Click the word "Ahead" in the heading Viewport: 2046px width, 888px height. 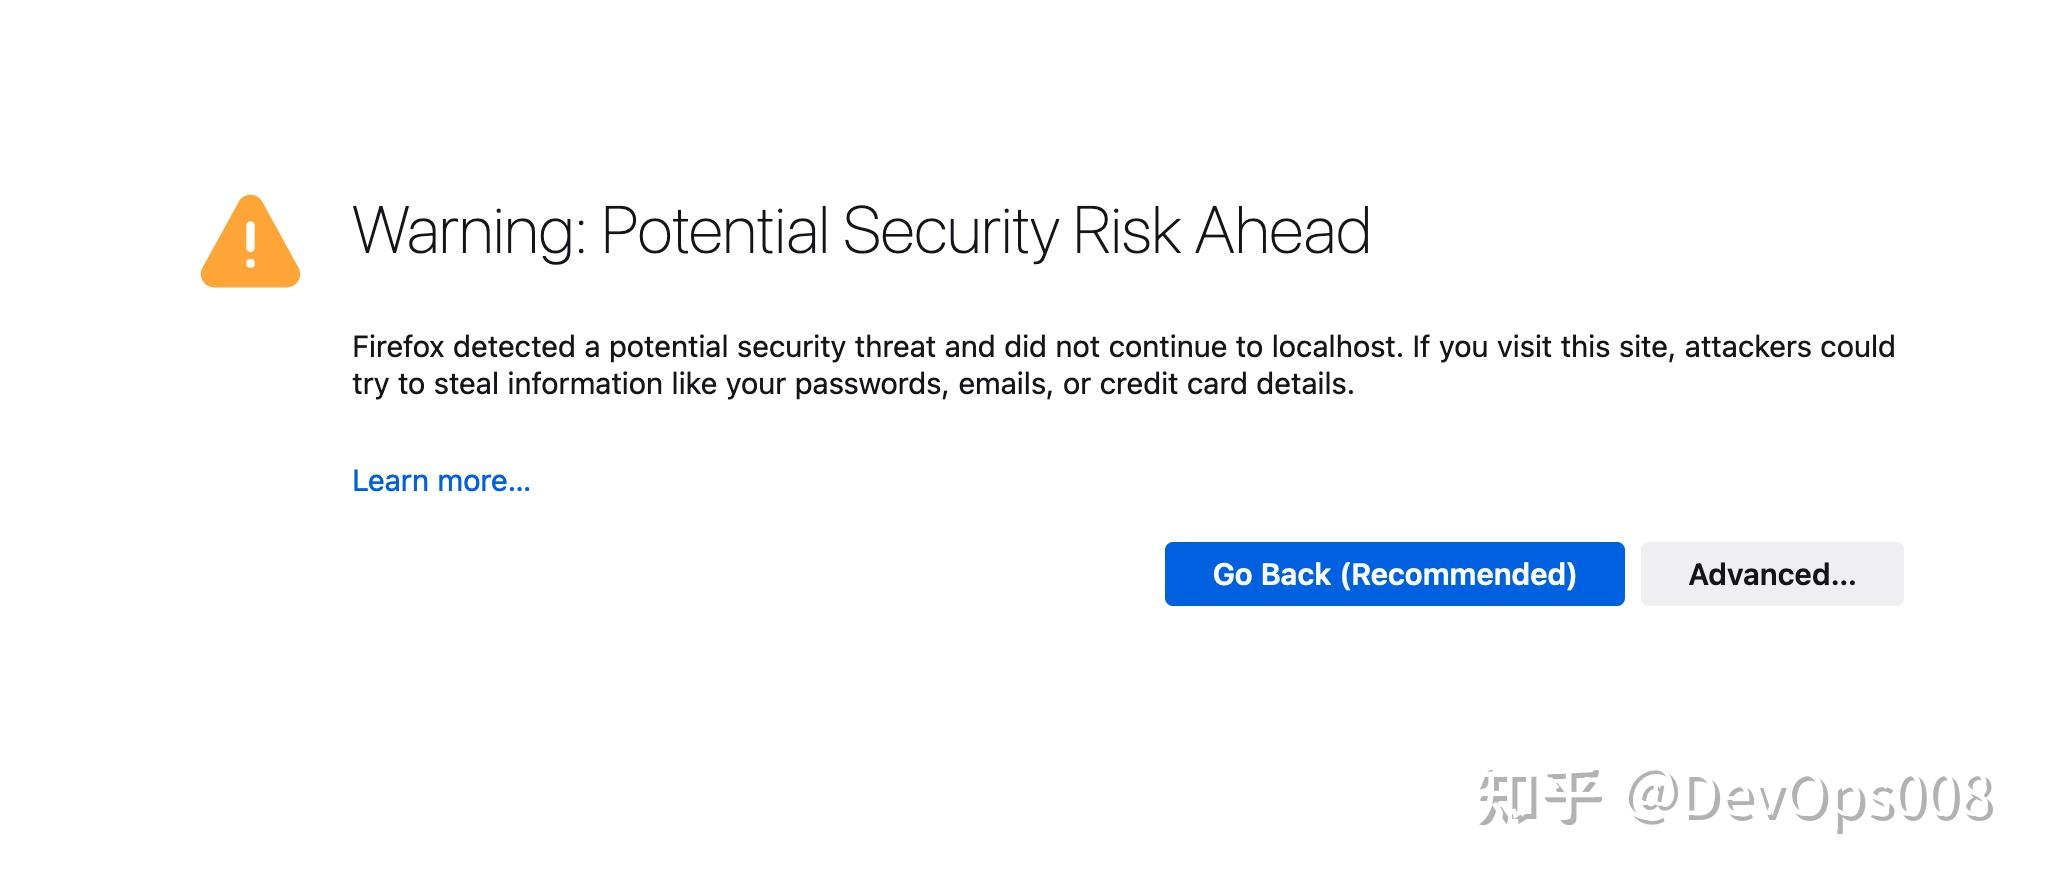point(1282,231)
